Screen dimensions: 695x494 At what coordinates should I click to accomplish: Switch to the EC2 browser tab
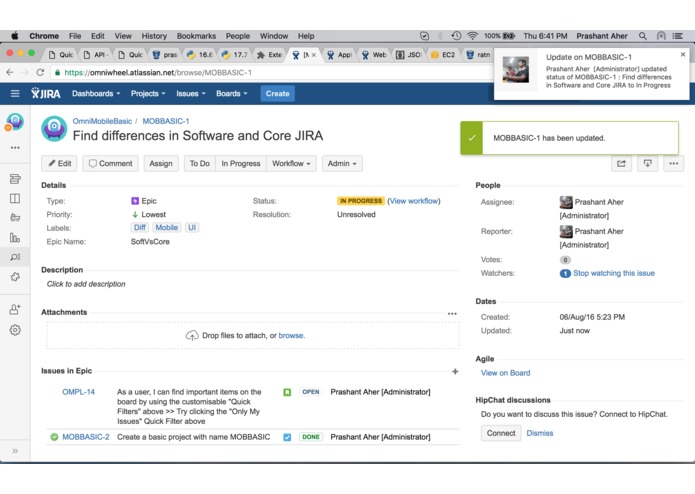coord(443,54)
